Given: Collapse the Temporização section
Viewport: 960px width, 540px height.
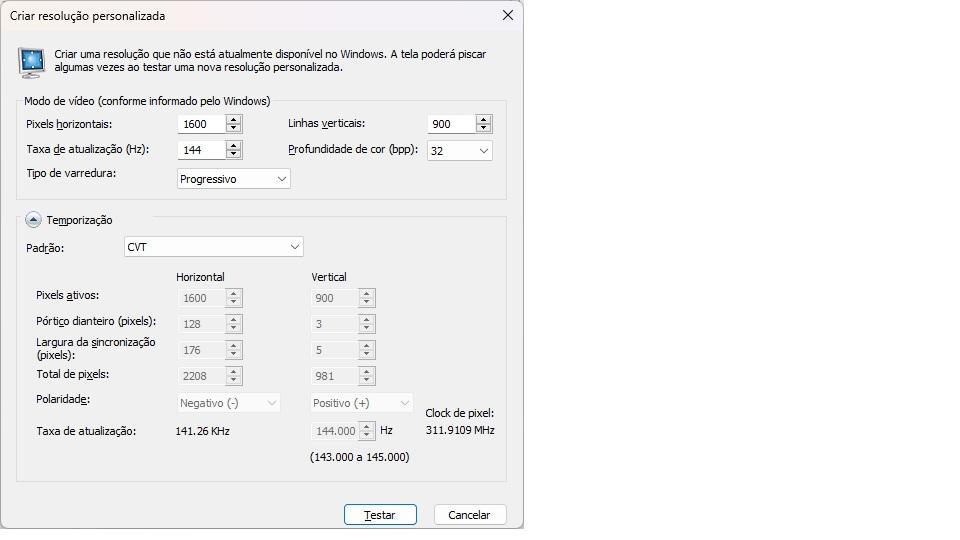Looking at the screenshot, I should pyautogui.click(x=33, y=220).
